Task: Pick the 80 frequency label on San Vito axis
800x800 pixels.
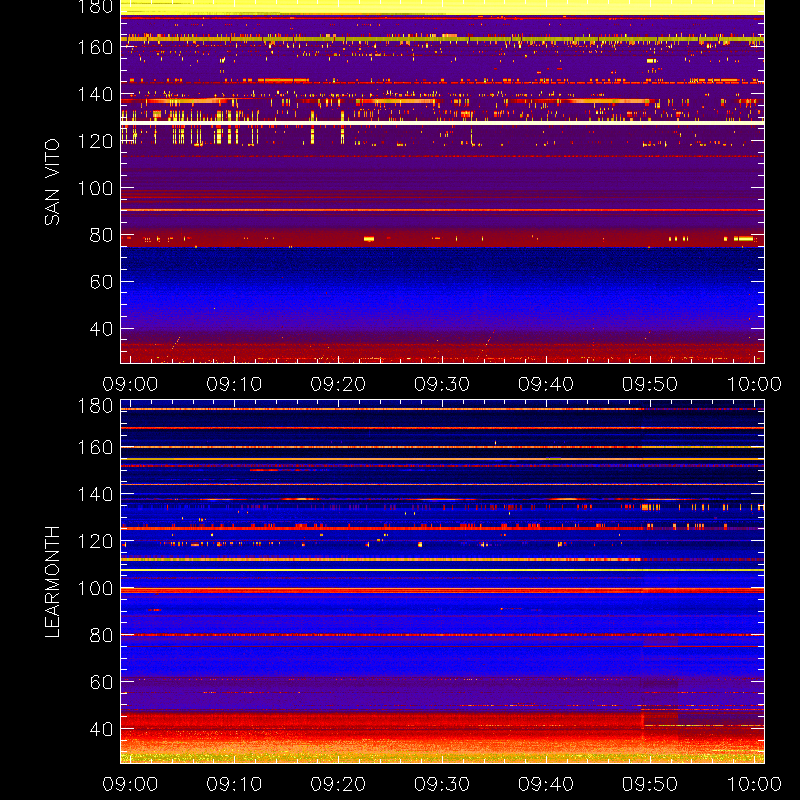Action: 101,235
